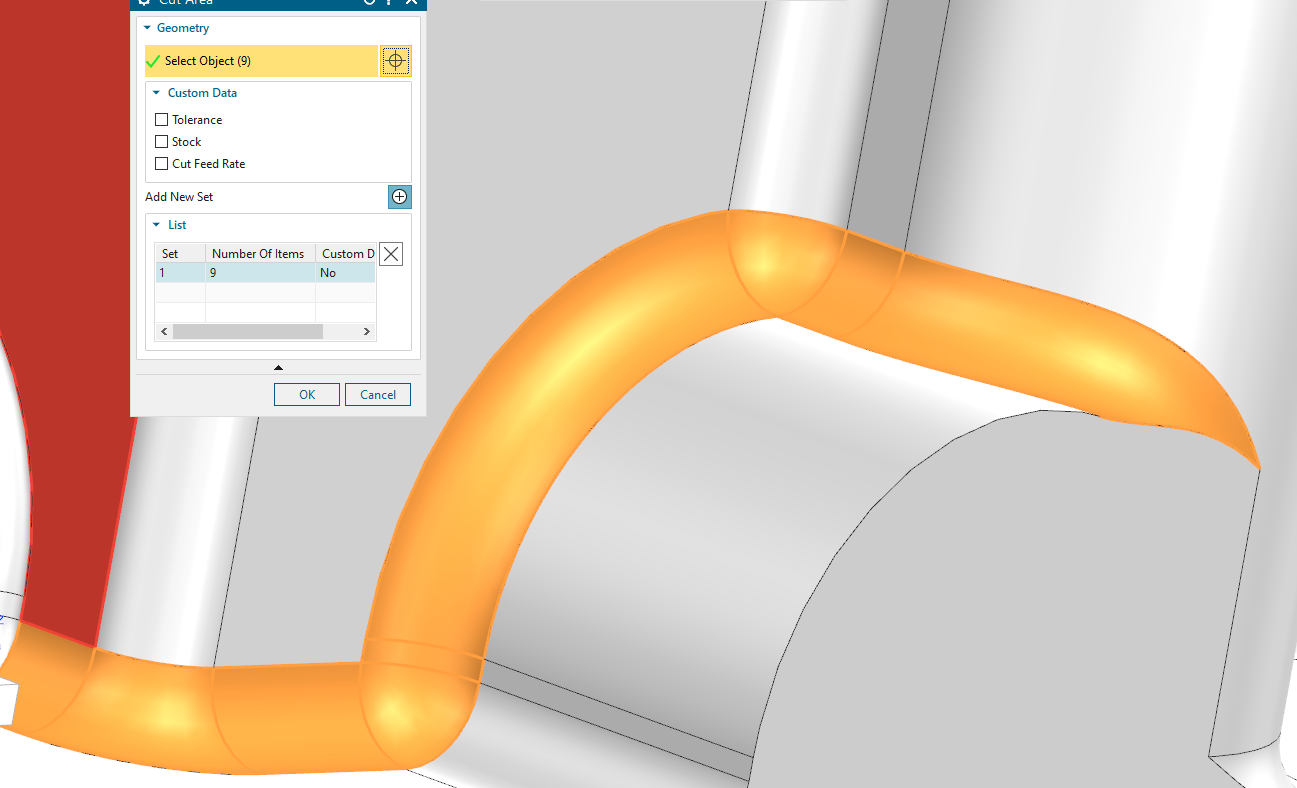Click the Add New Set plus icon
This screenshot has width=1297, height=788.
point(400,197)
